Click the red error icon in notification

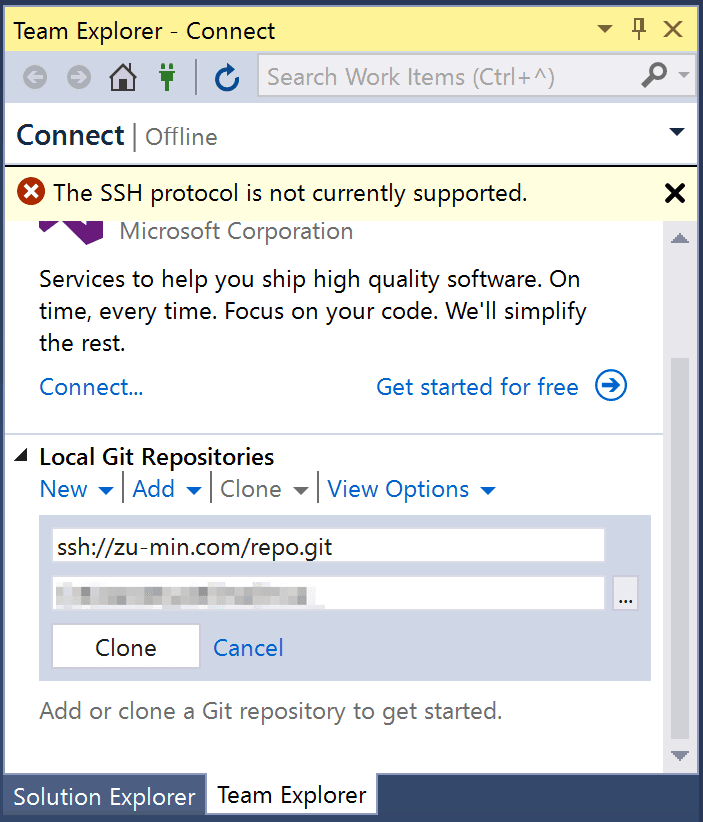(x=31, y=192)
